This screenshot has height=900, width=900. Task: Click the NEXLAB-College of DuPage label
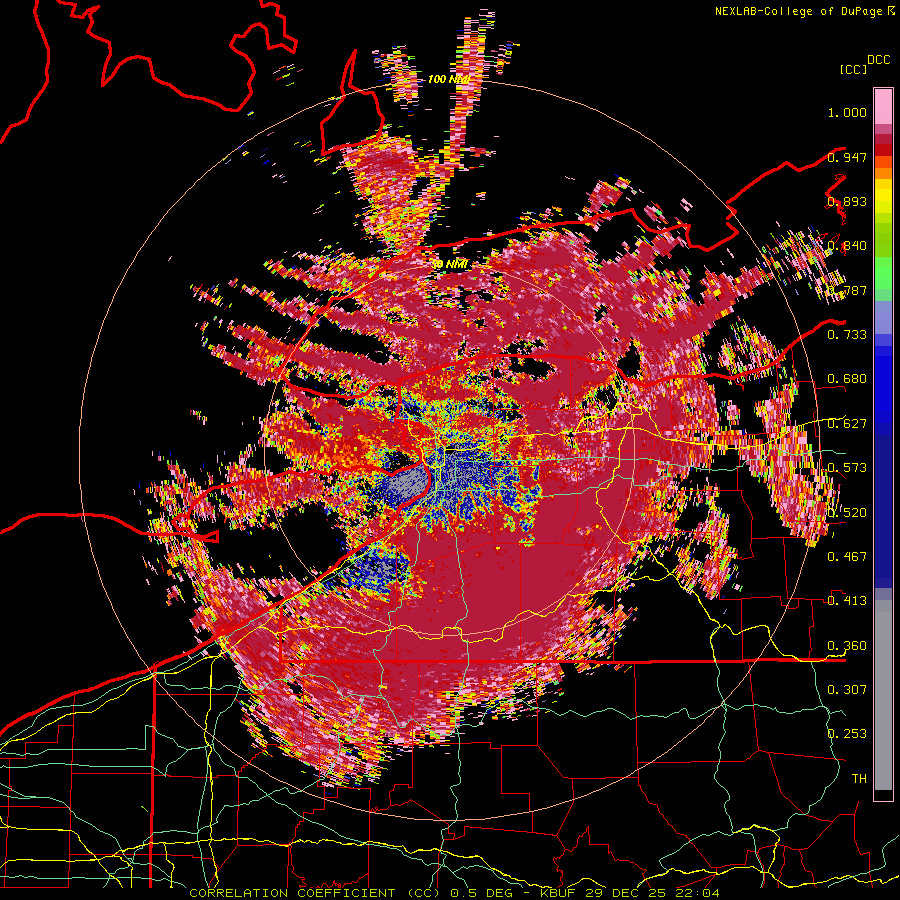[799, 11]
